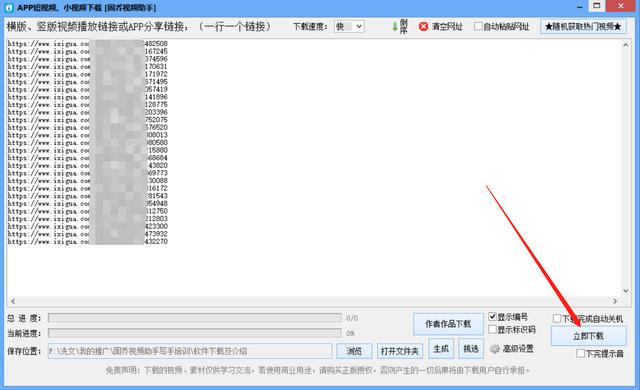Click the URL line ending in 432270
This screenshot has height=390, width=640.
click(x=87, y=242)
